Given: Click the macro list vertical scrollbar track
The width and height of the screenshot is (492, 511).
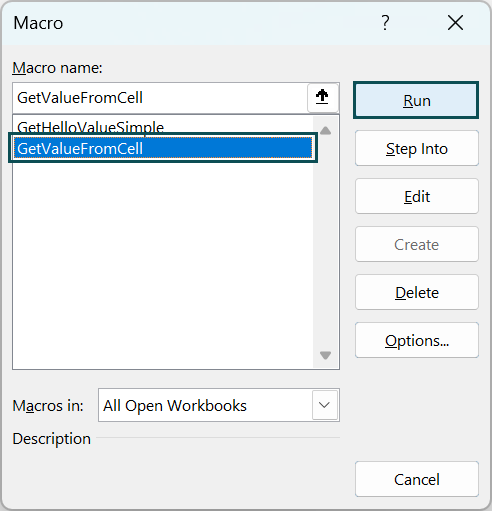Looking at the screenshot, I should 325,243.
